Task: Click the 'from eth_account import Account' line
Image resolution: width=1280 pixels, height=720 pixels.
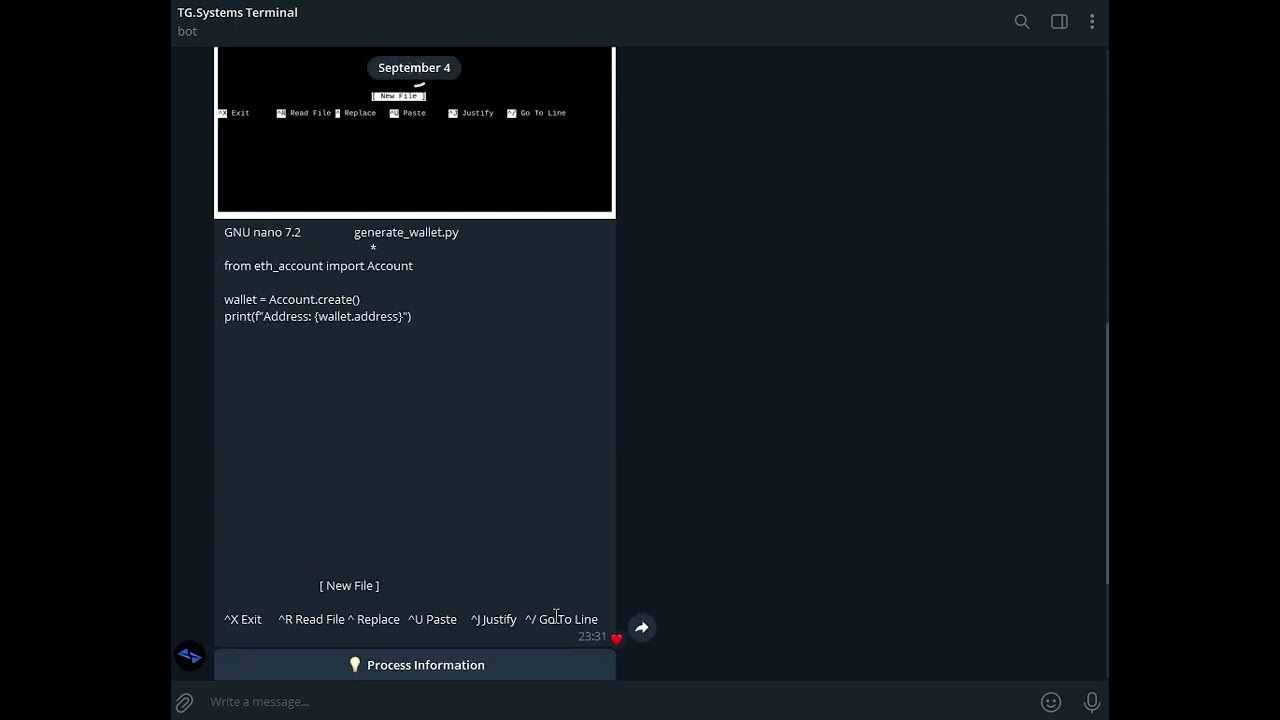Action: point(318,266)
